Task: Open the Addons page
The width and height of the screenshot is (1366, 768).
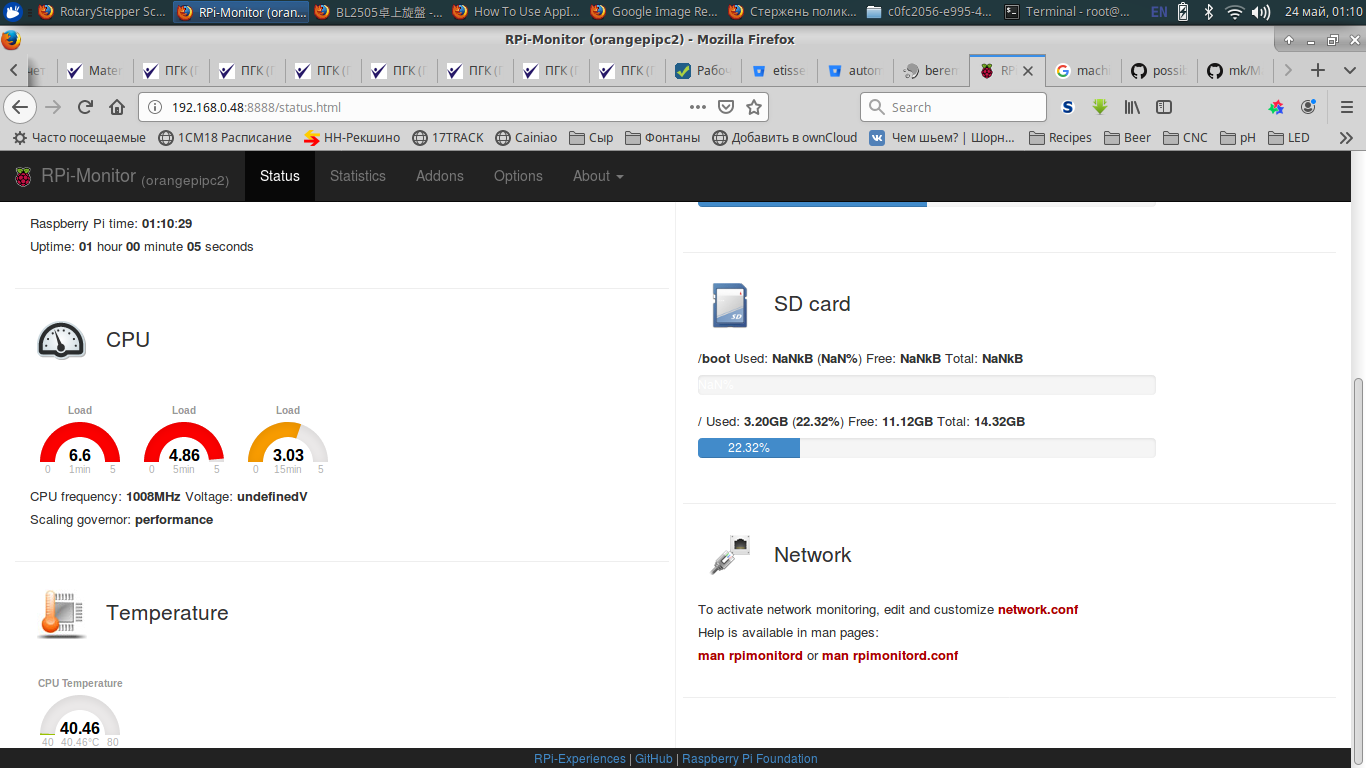Action: pos(440,176)
